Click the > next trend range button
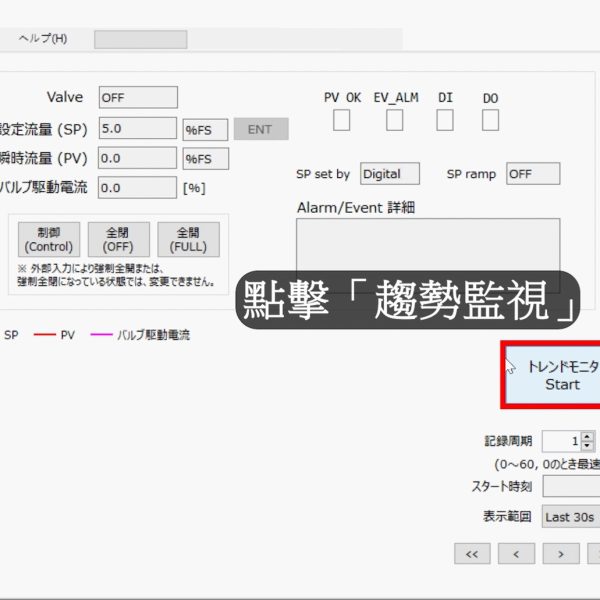 tap(561, 553)
